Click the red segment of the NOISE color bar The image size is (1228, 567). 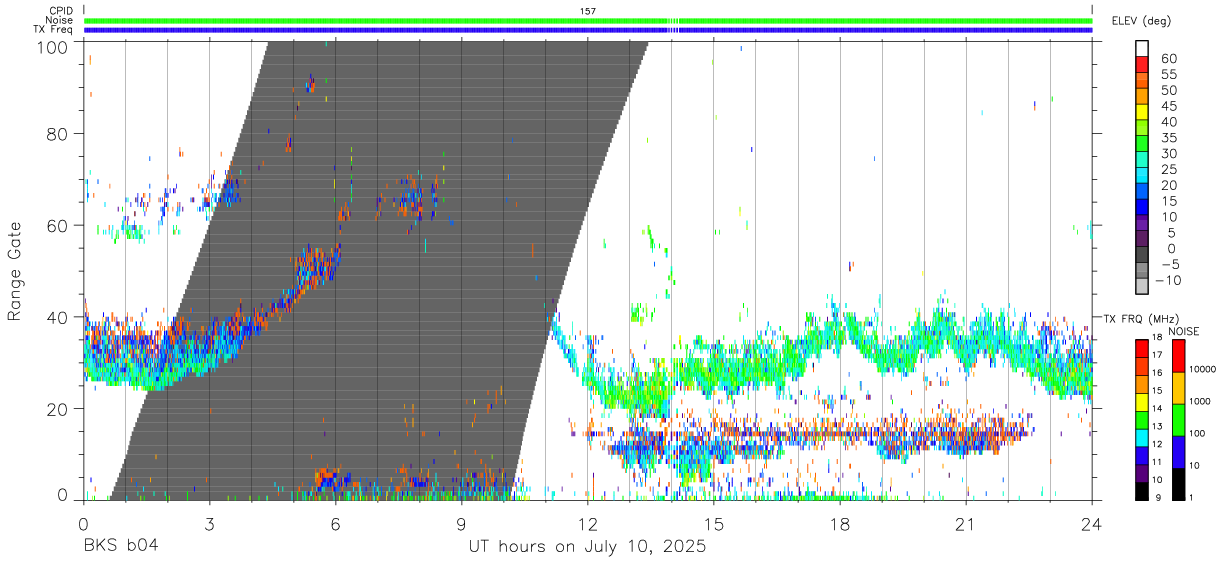click(1178, 355)
